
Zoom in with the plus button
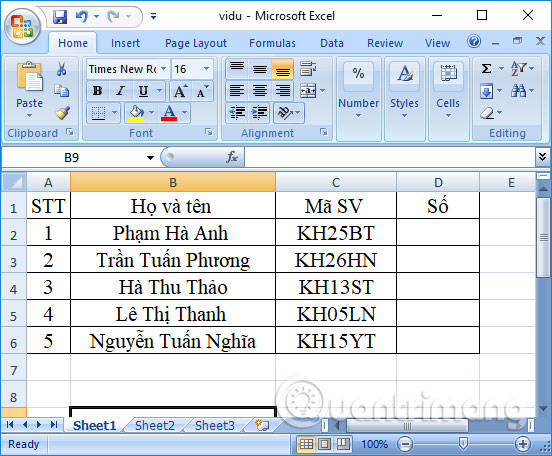tap(522, 444)
